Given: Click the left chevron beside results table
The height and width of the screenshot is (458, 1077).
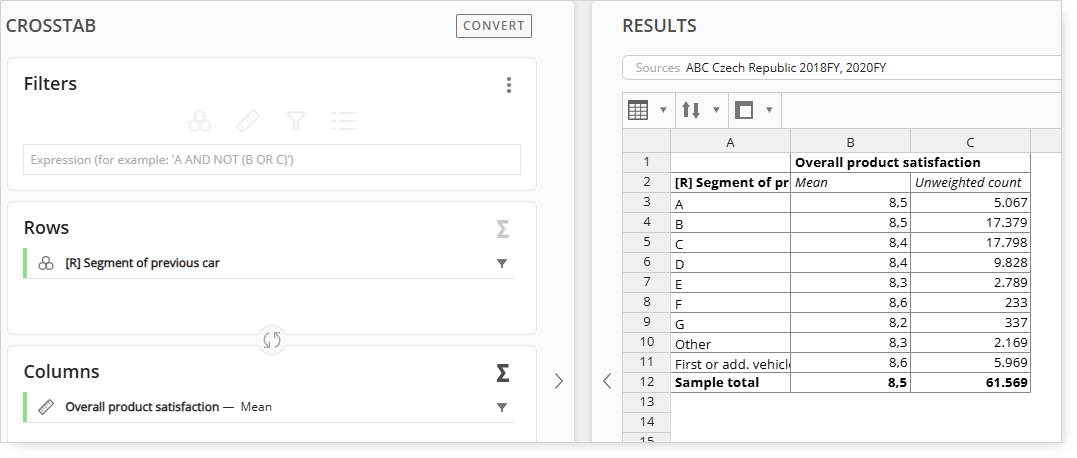Looking at the screenshot, I should (x=607, y=381).
